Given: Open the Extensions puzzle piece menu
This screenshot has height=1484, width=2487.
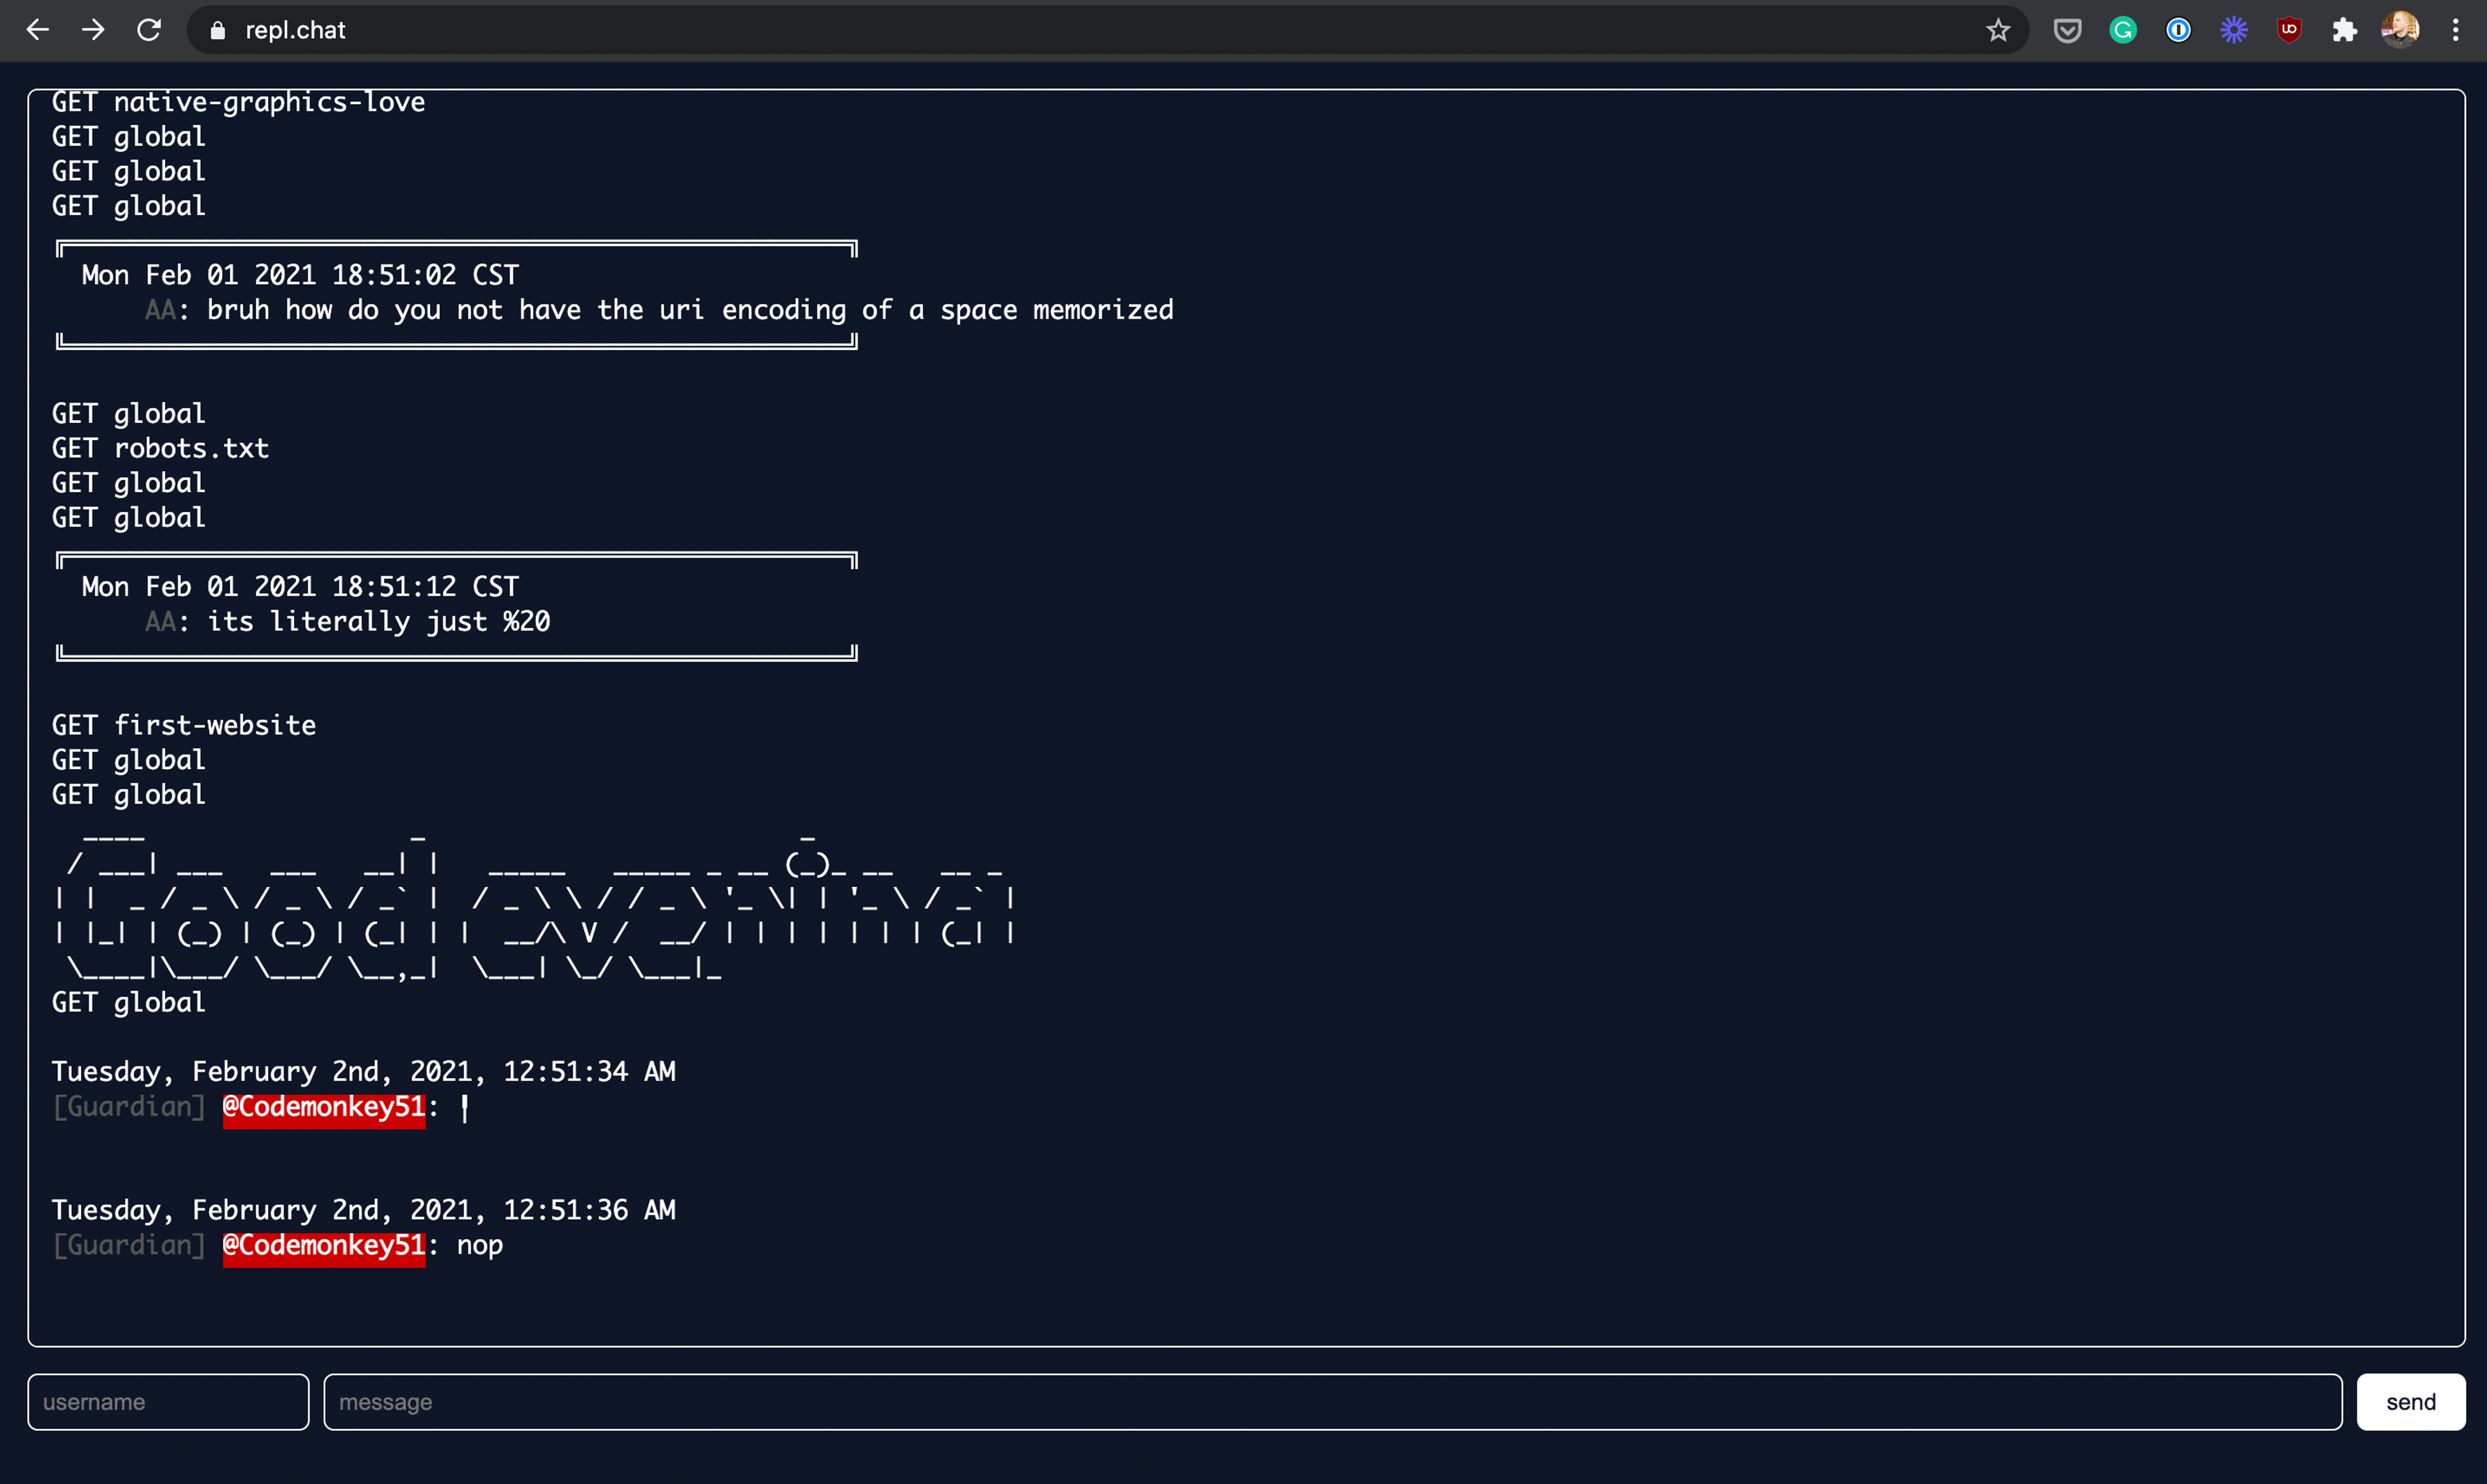Looking at the screenshot, I should coord(2344,30).
